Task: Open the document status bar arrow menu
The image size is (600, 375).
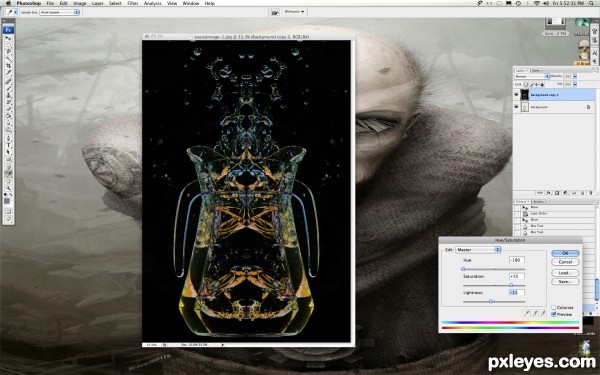Action: (223, 345)
